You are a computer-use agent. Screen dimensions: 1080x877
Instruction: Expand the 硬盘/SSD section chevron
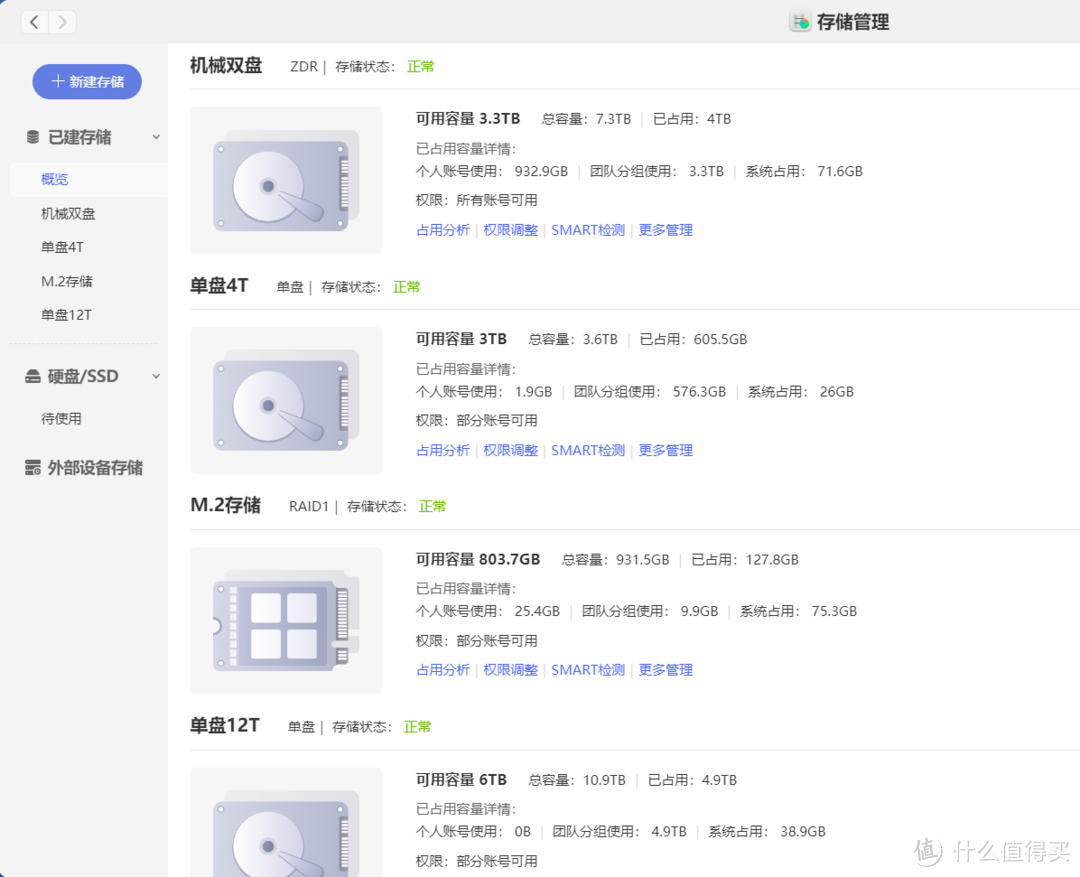click(156, 375)
